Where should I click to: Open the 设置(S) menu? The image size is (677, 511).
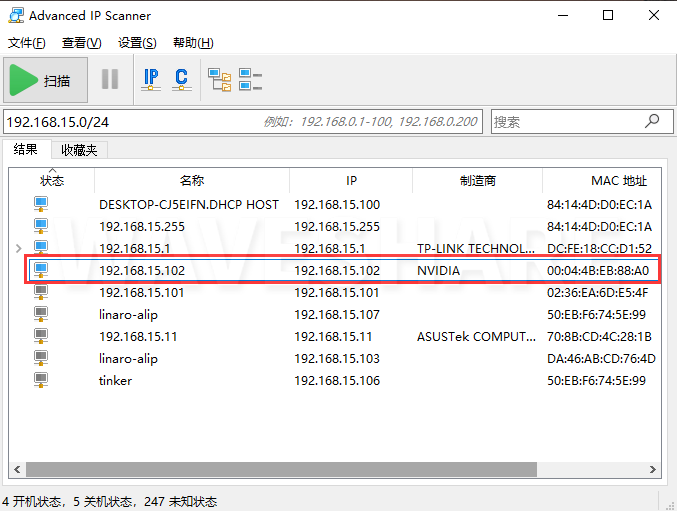pyautogui.click(x=137, y=43)
